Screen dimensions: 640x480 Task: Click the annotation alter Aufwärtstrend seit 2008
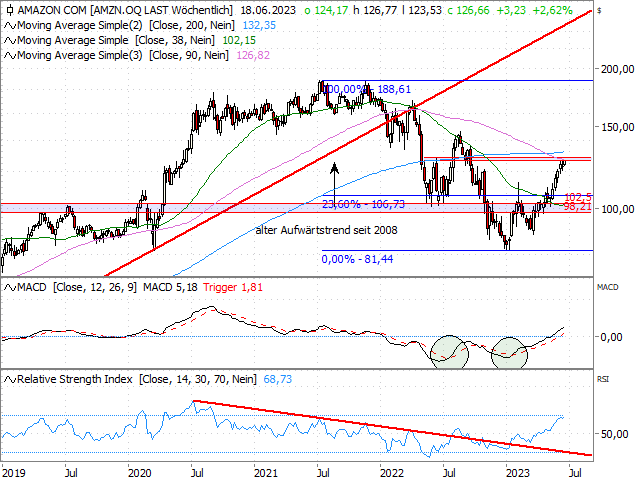coord(327,231)
